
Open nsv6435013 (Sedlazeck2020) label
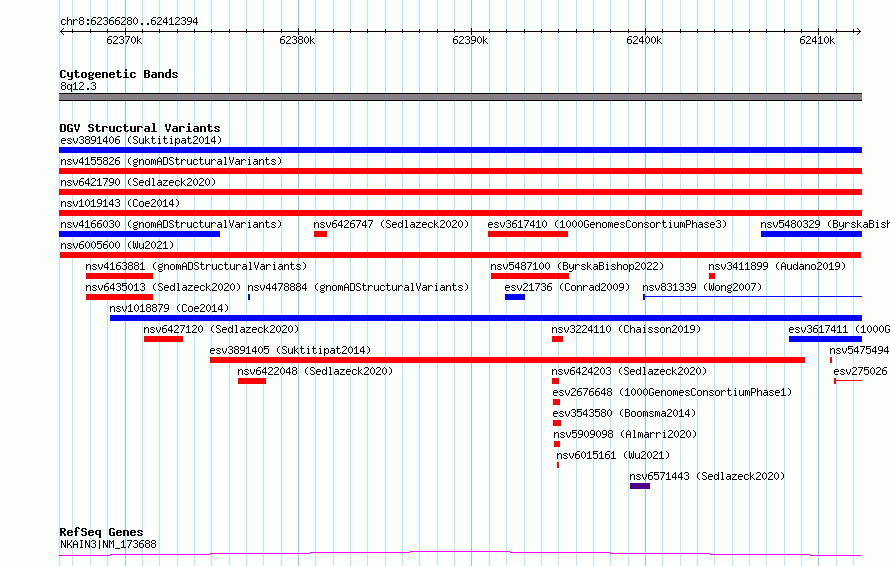click(163, 287)
